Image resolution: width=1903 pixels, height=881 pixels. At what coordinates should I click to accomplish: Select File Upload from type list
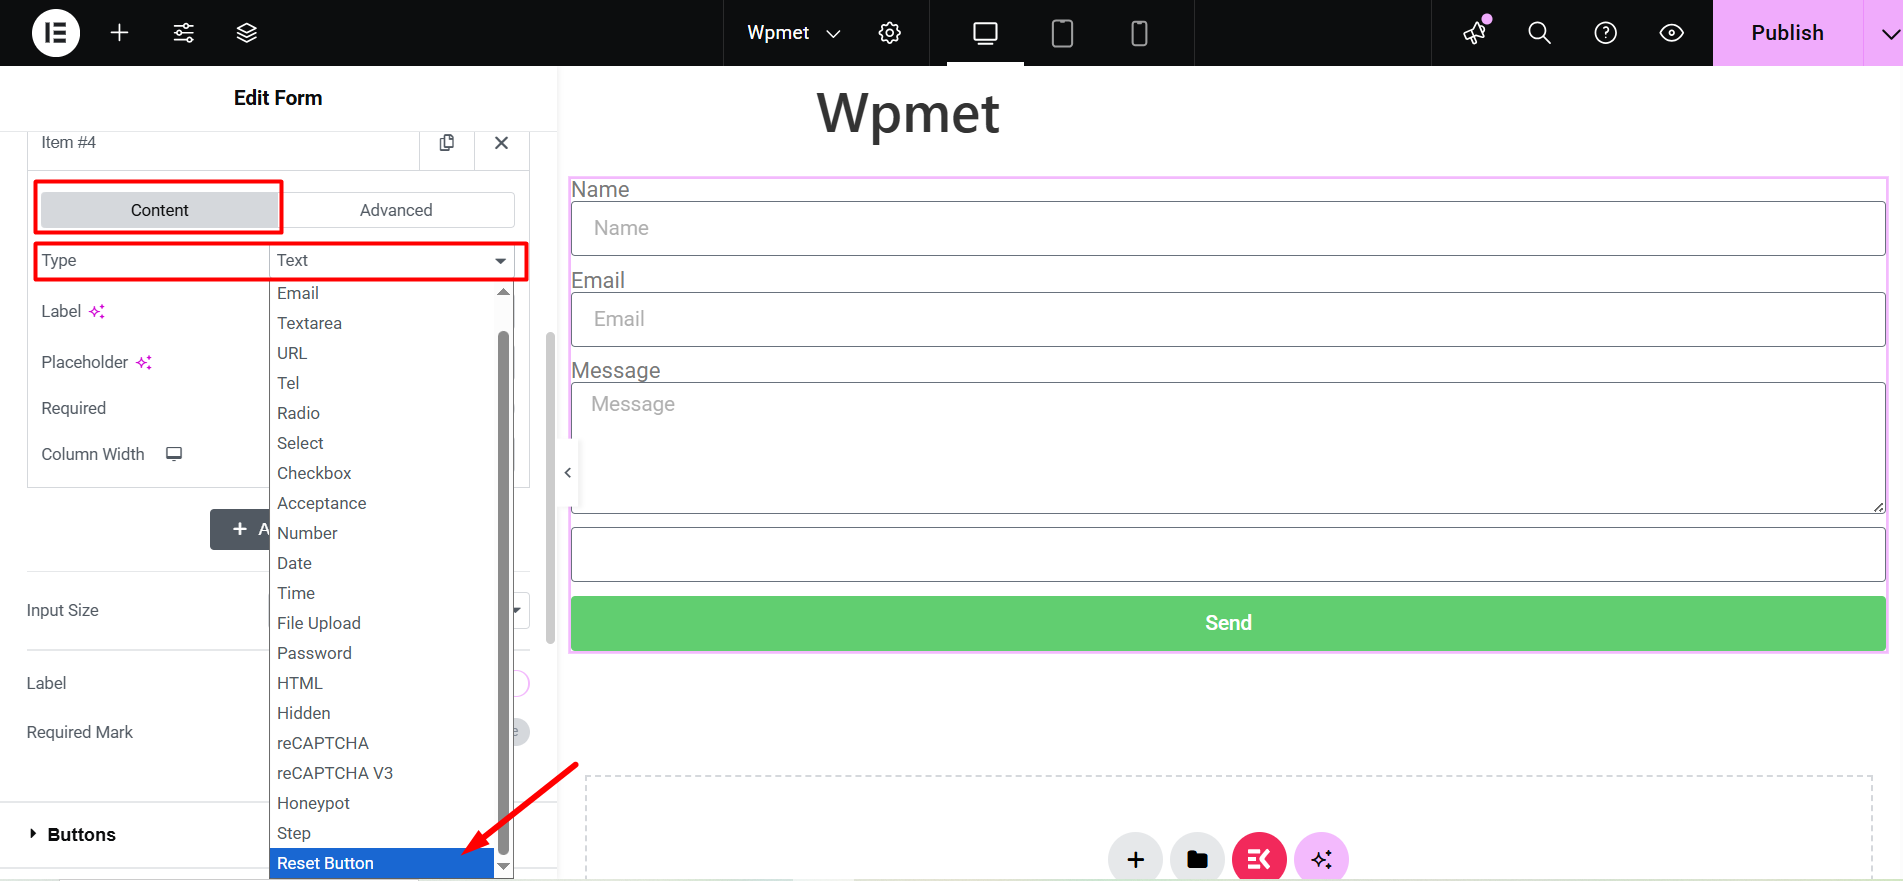[382, 623]
